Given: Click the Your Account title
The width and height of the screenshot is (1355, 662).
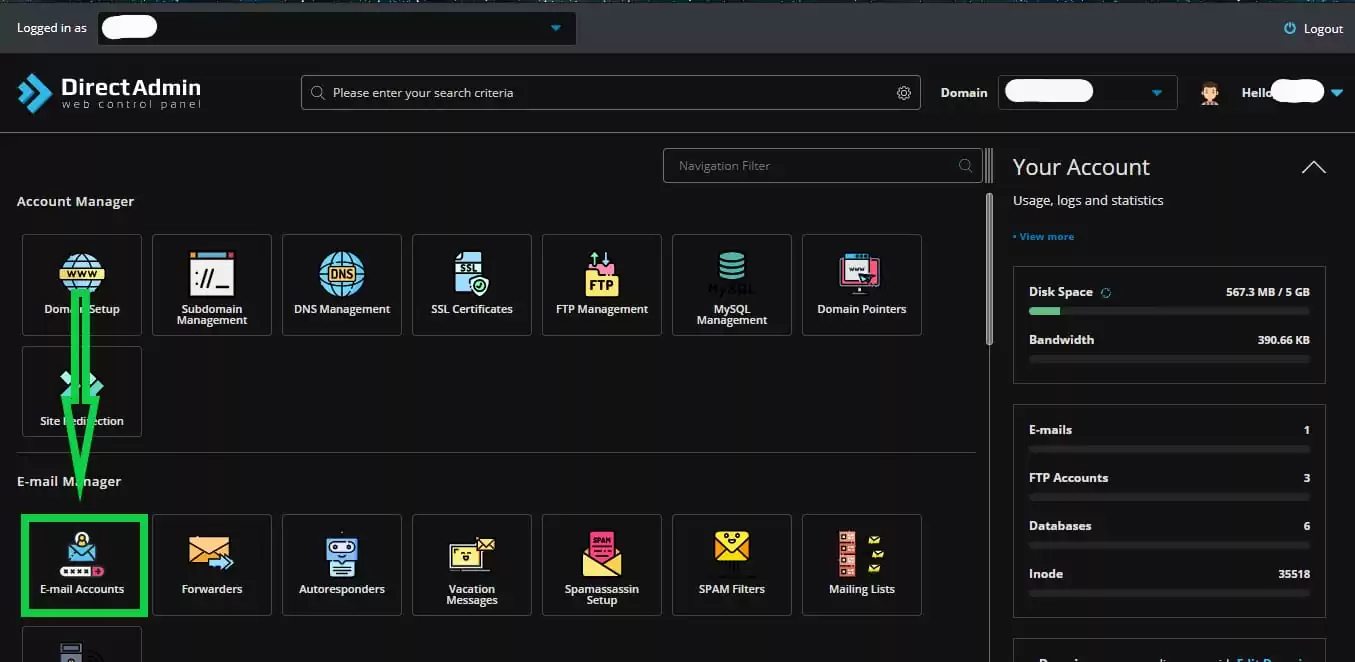Looking at the screenshot, I should coord(1081,167).
